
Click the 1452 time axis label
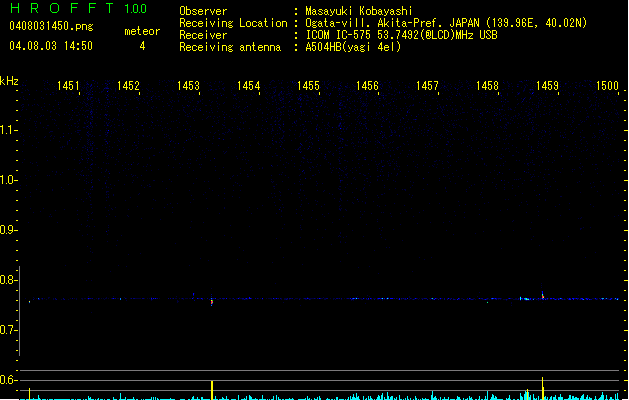(128, 86)
